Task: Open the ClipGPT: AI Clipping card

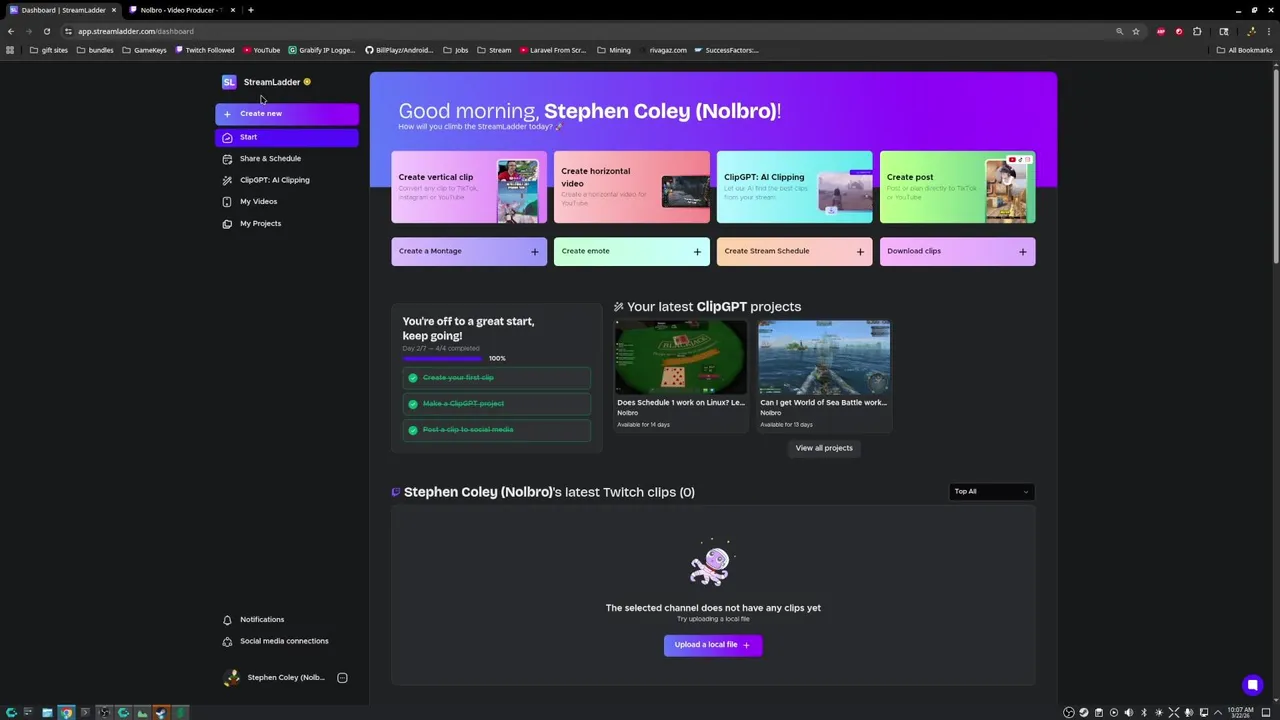Action: click(x=795, y=187)
